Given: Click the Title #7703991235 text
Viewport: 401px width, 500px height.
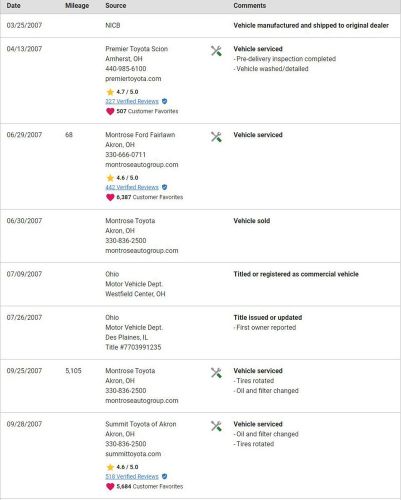Looking at the screenshot, I should pos(133,347).
